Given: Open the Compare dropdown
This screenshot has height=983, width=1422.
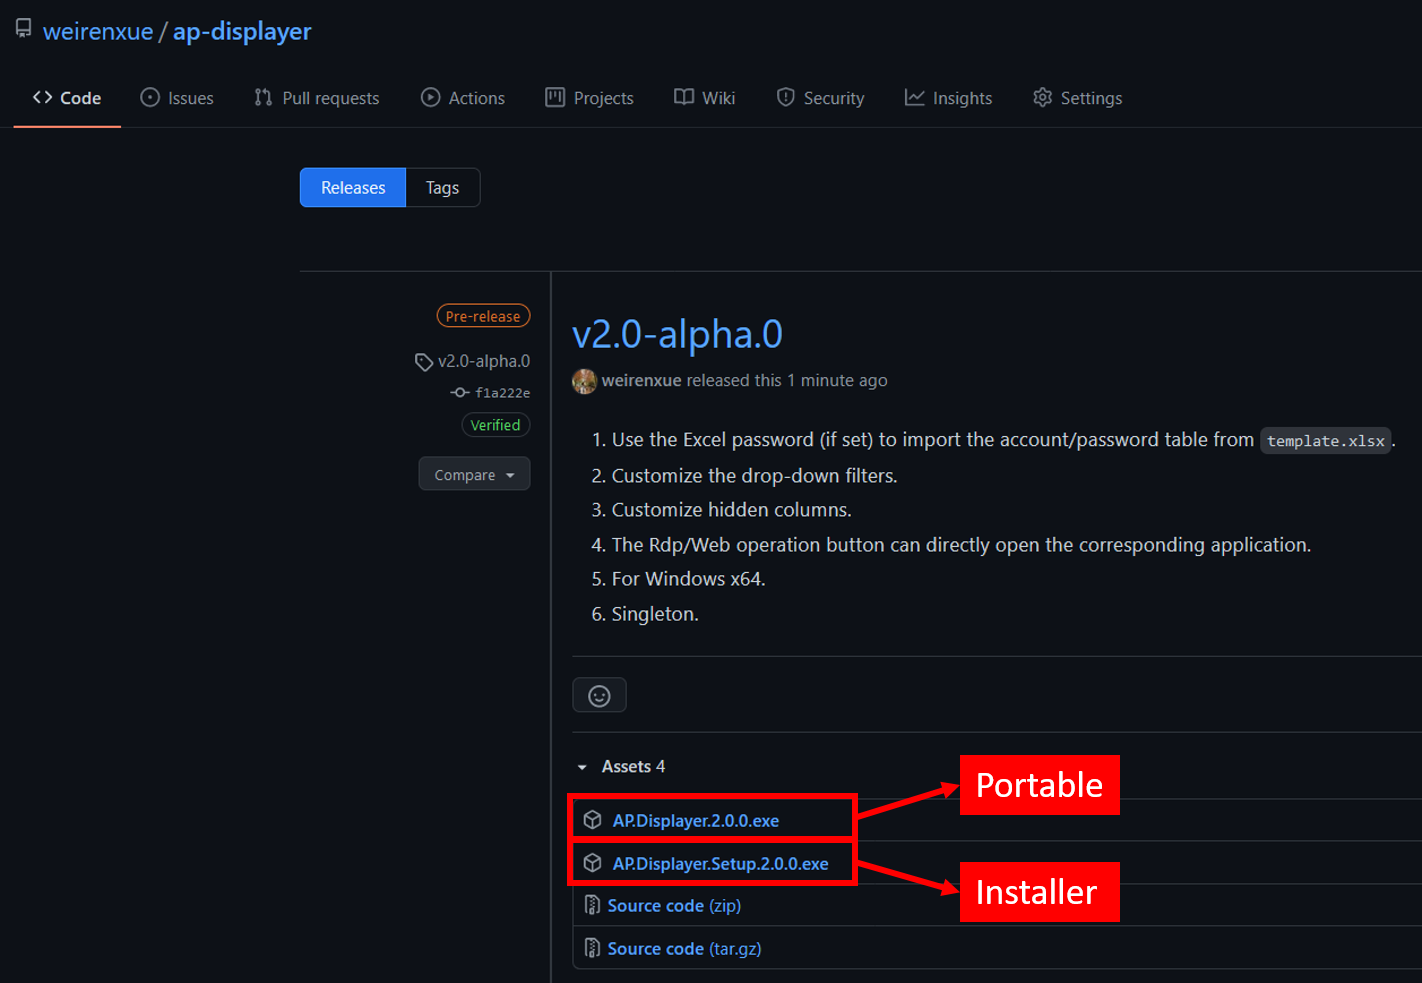Looking at the screenshot, I should click(474, 475).
